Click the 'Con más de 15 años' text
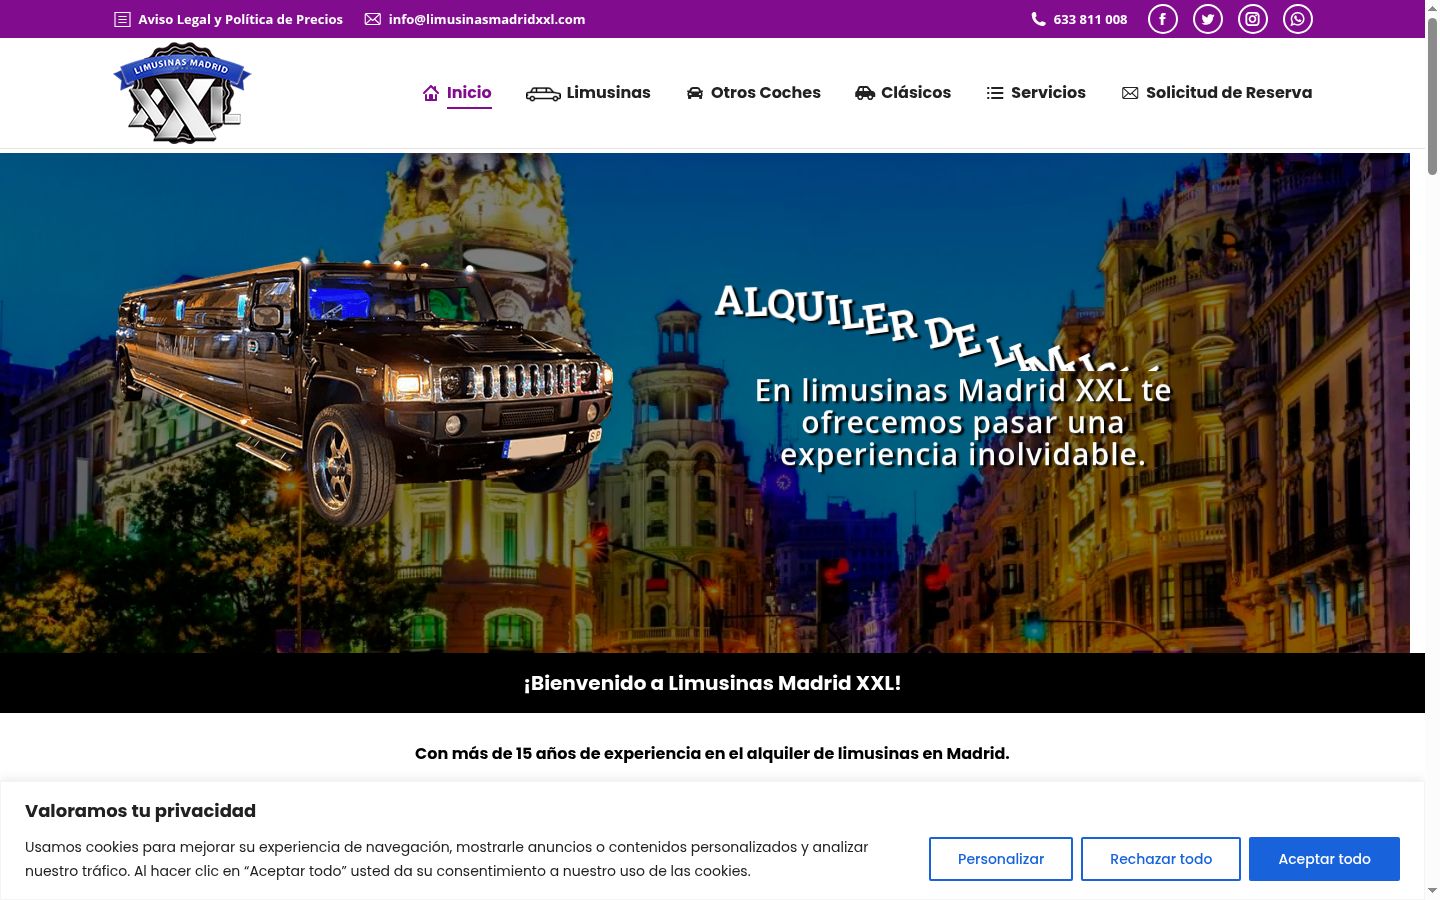The image size is (1440, 900). coord(712,753)
